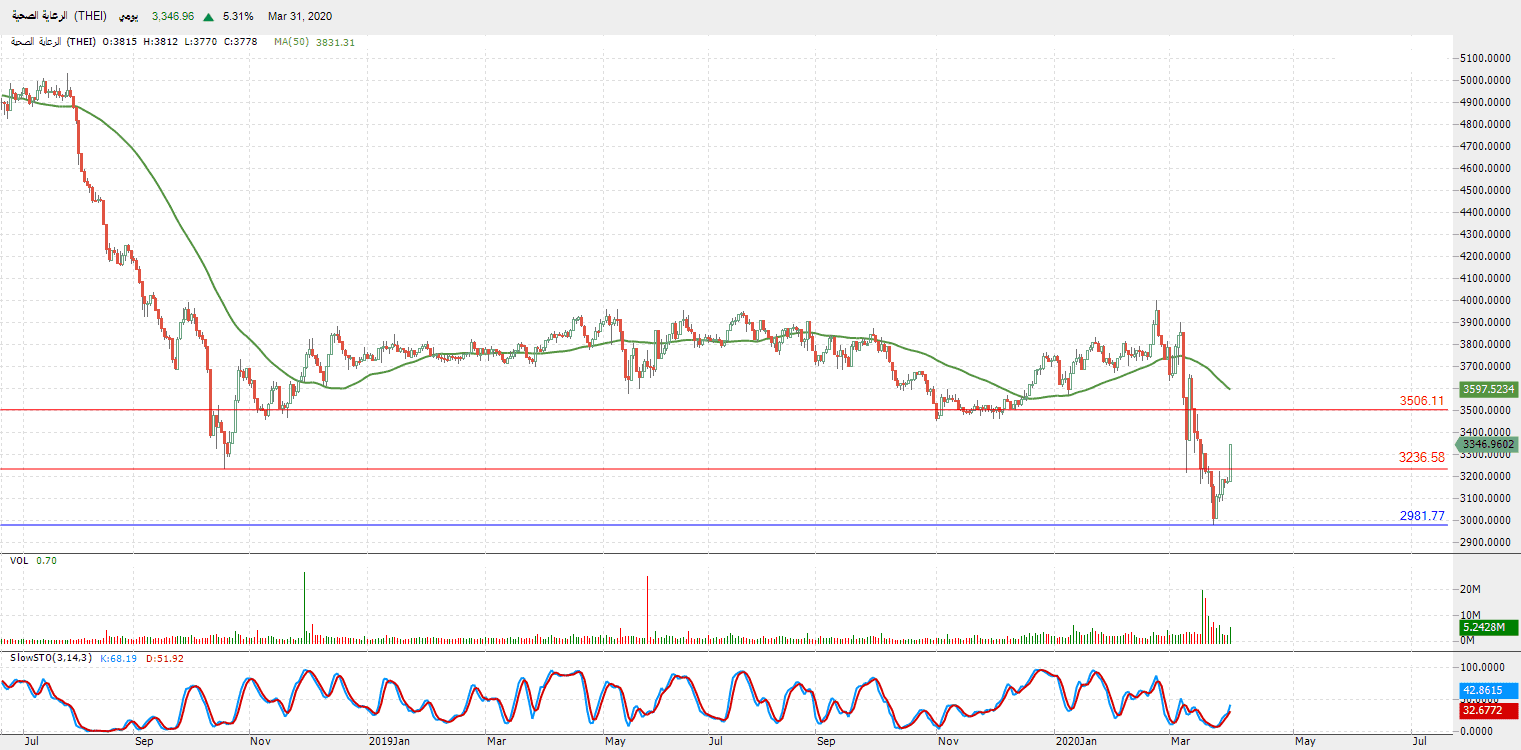Click the red 32.6772 stochastic tag

coord(1488,711)
